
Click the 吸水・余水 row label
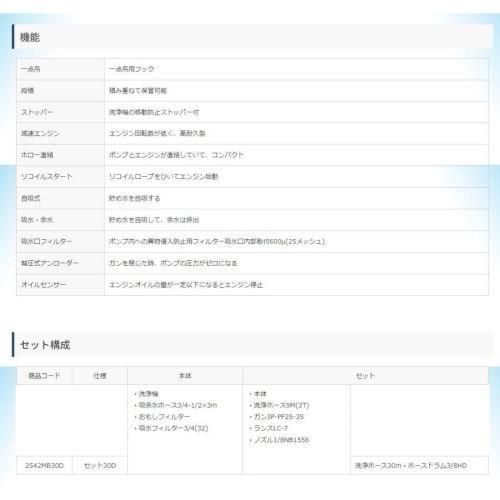click(37, 220)
